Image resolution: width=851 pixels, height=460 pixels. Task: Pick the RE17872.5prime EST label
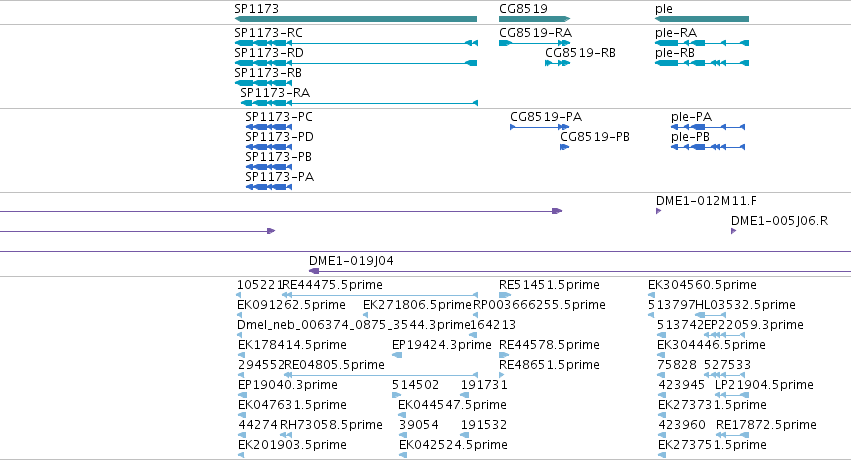click(766, 425)
